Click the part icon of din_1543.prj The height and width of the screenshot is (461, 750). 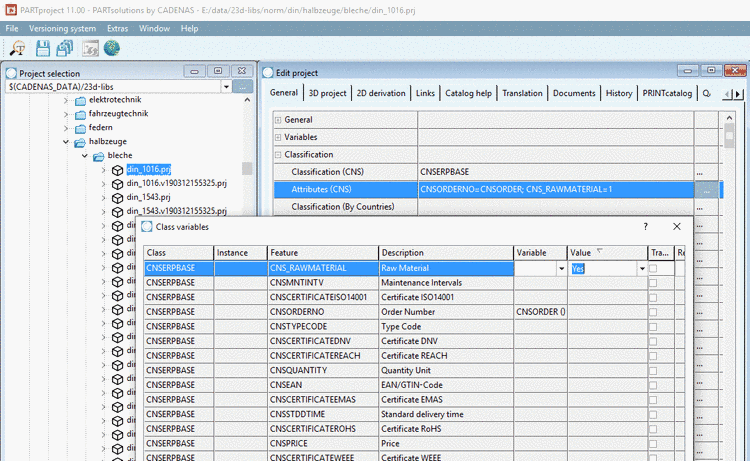(117, 198)
